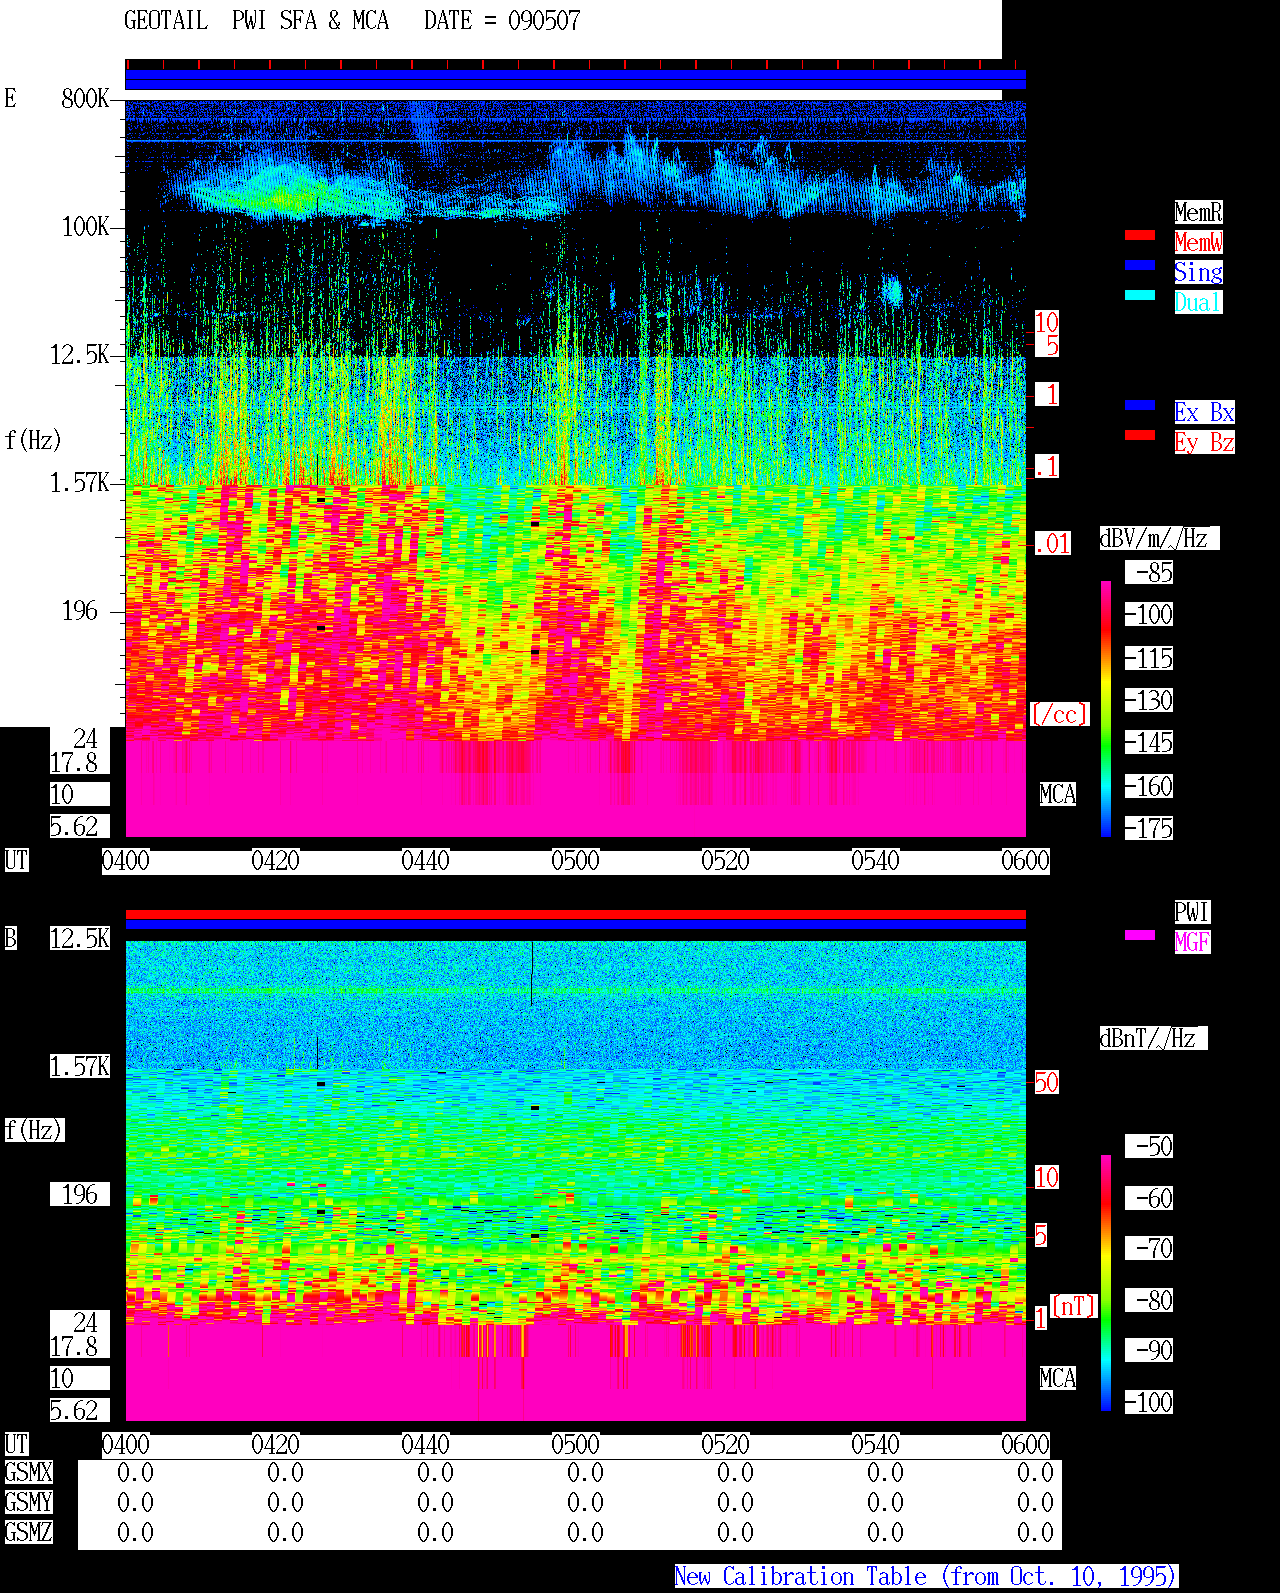The image size is (1280, 1593).
Task: Click the 0500 tick on upper time axis
Action: (575, 860)
